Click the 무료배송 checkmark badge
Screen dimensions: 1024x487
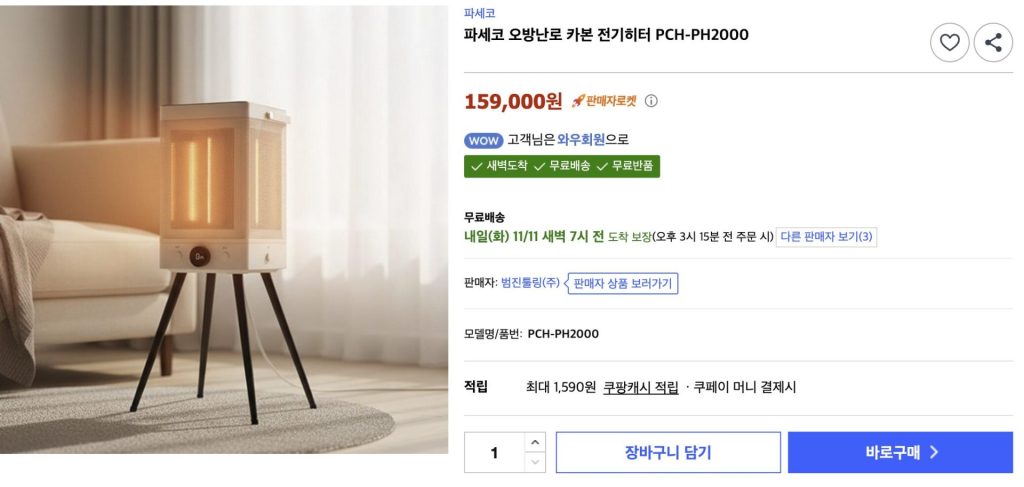(564, 166)
